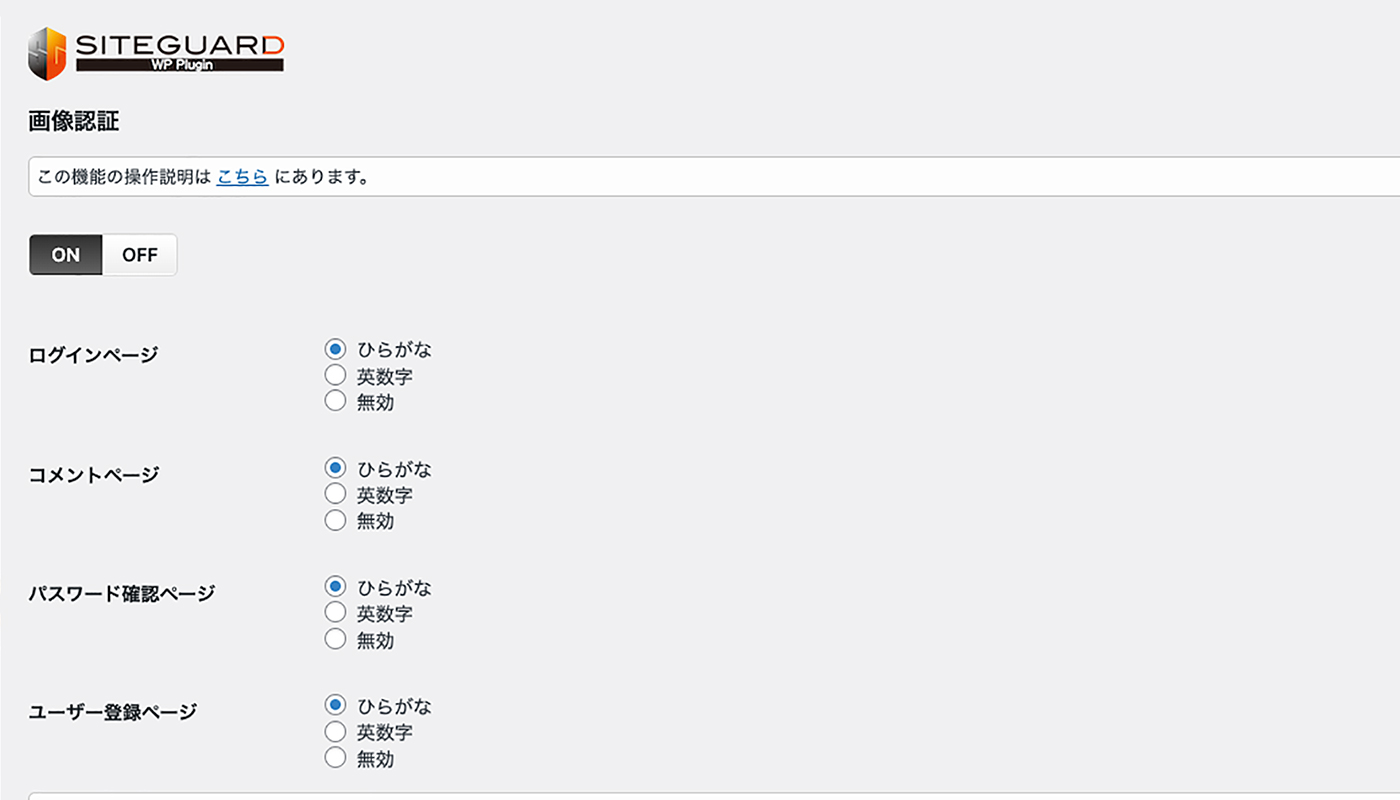1400x800 pixels.
Task: Turn image authentication OFF
Action: tap(139, 254)
